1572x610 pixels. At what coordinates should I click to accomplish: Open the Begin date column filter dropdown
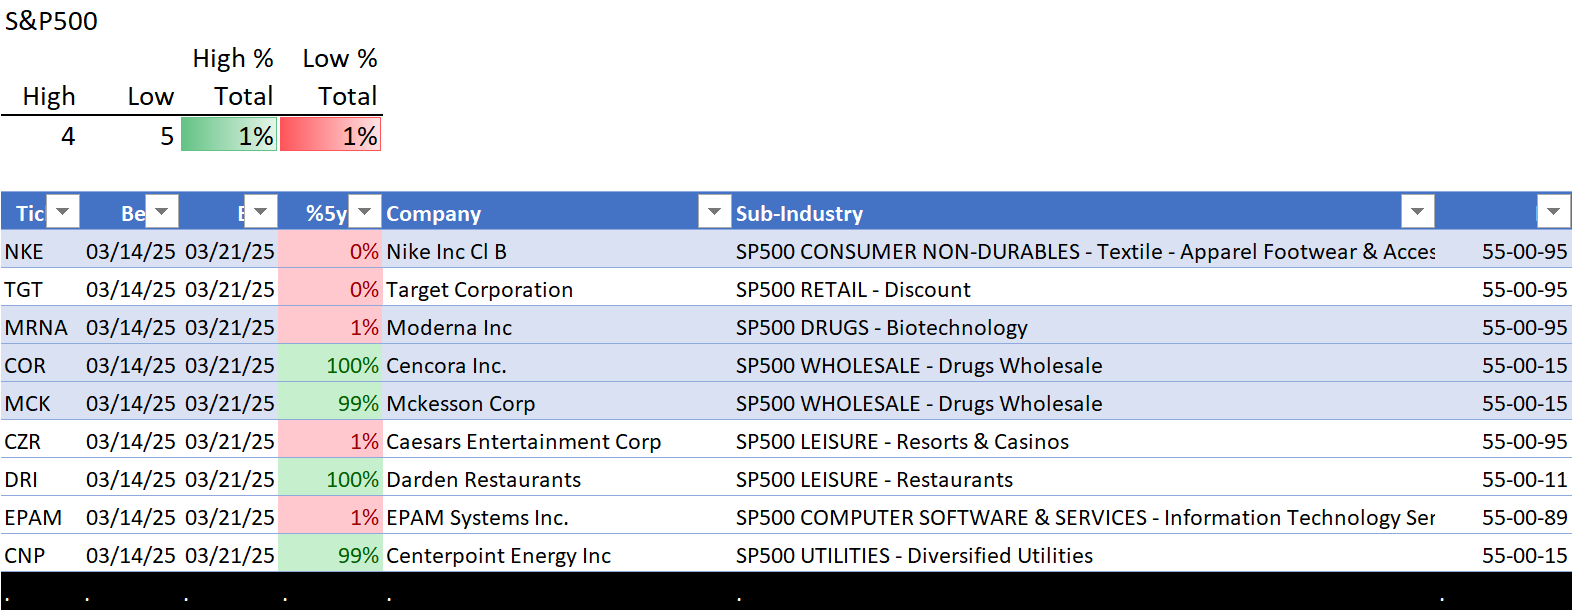pos(162,212)
